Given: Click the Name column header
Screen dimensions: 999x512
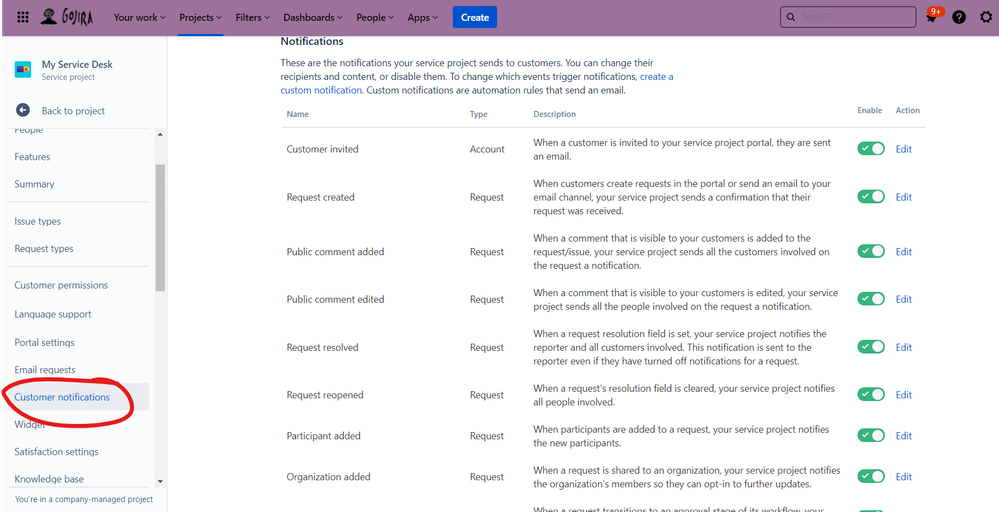Looking at the screenshot, I should pyautogui.click(x=298, y=114).
